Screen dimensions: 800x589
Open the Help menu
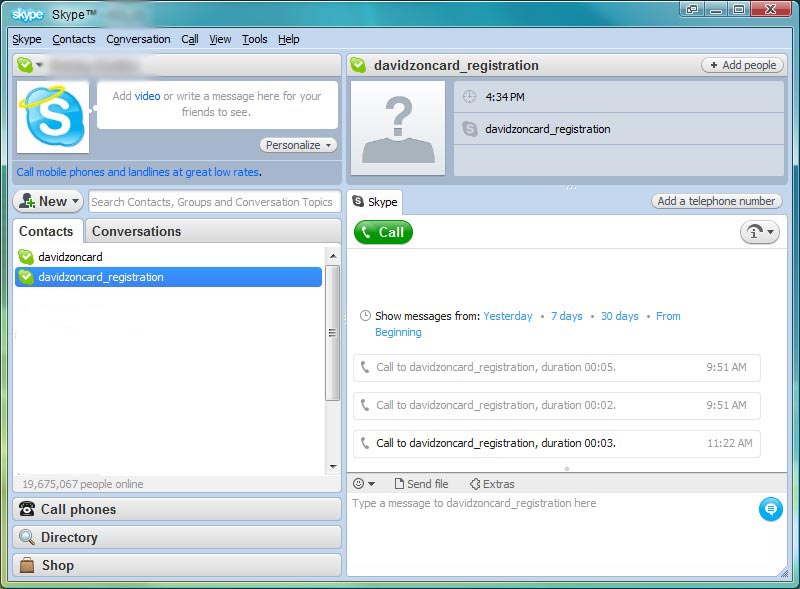[x=288, y=39]
